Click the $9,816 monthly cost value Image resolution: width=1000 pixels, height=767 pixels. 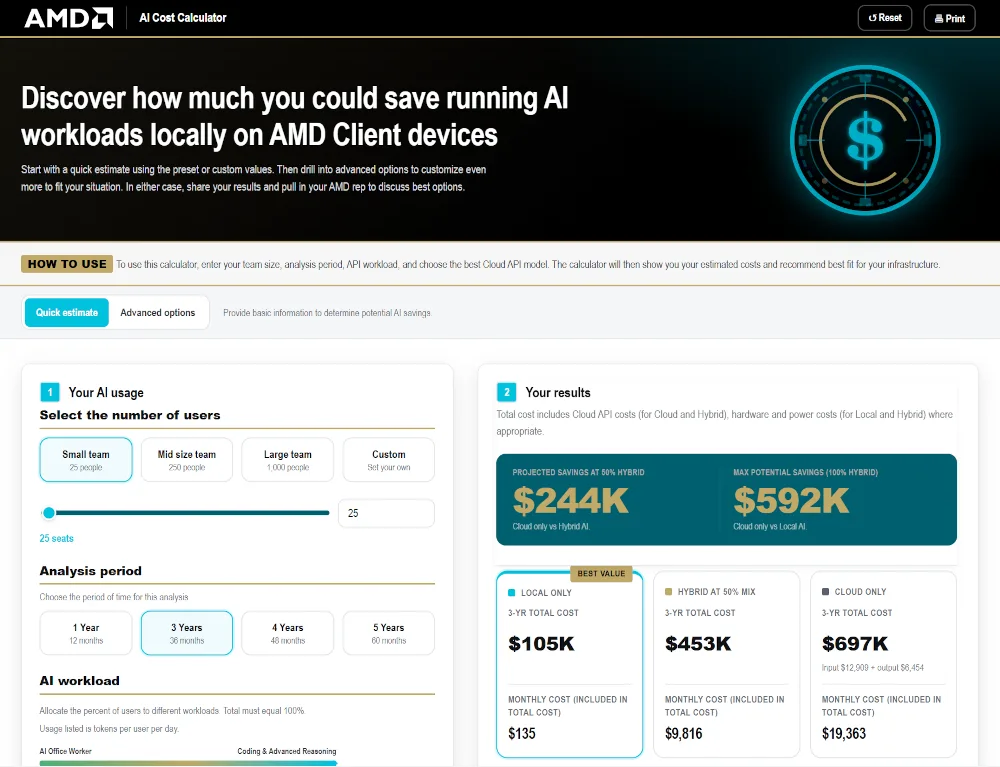[x=684, y=734]
